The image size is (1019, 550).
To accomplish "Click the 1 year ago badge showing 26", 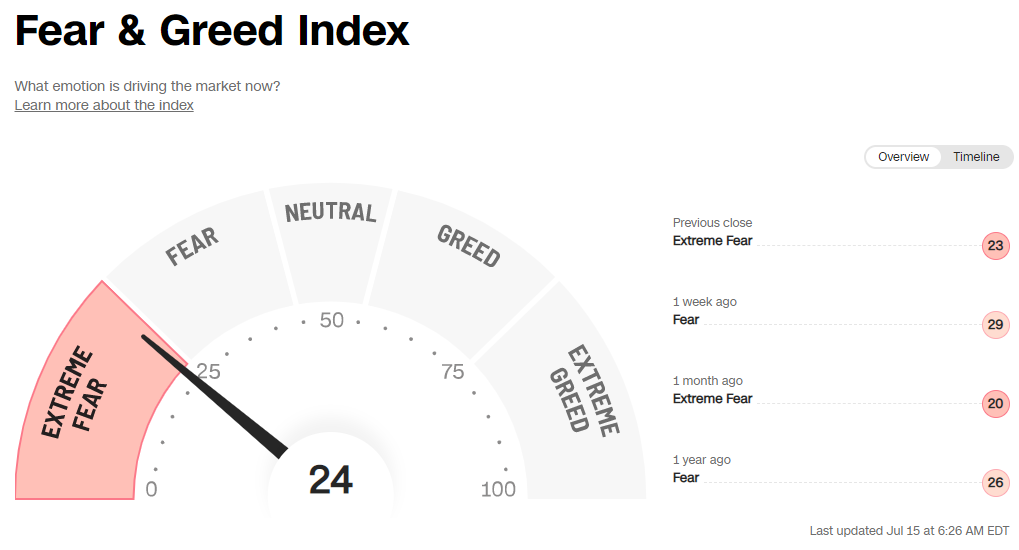I will tap(995, 483).
